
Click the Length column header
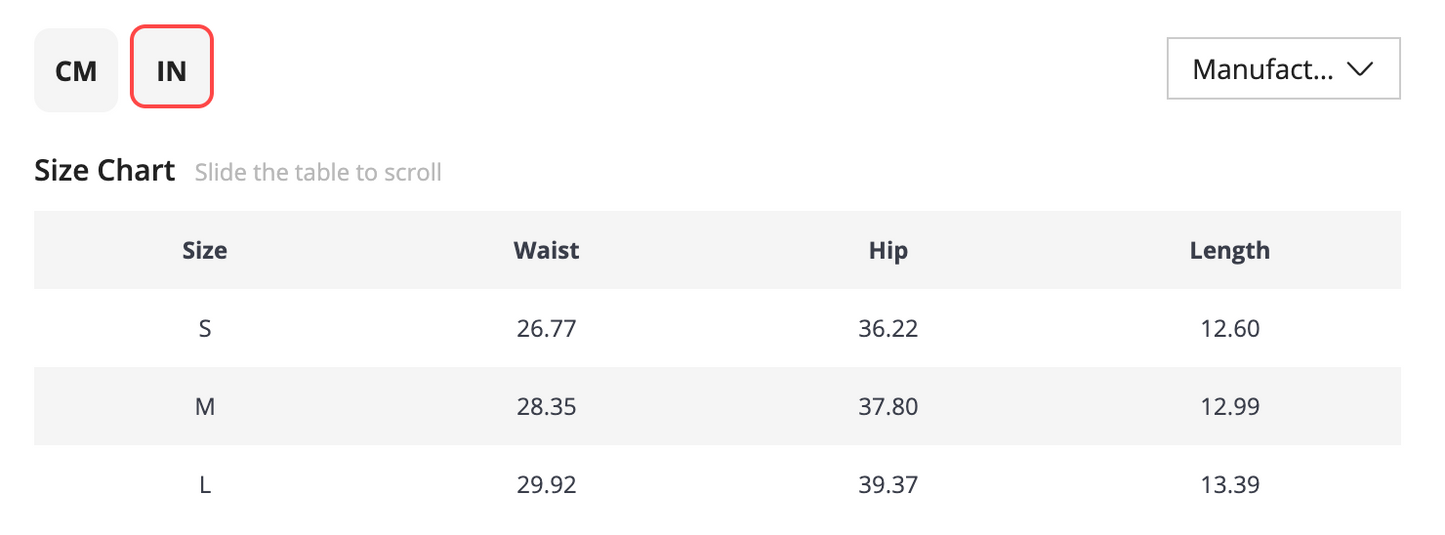(x=1230, y=250)
